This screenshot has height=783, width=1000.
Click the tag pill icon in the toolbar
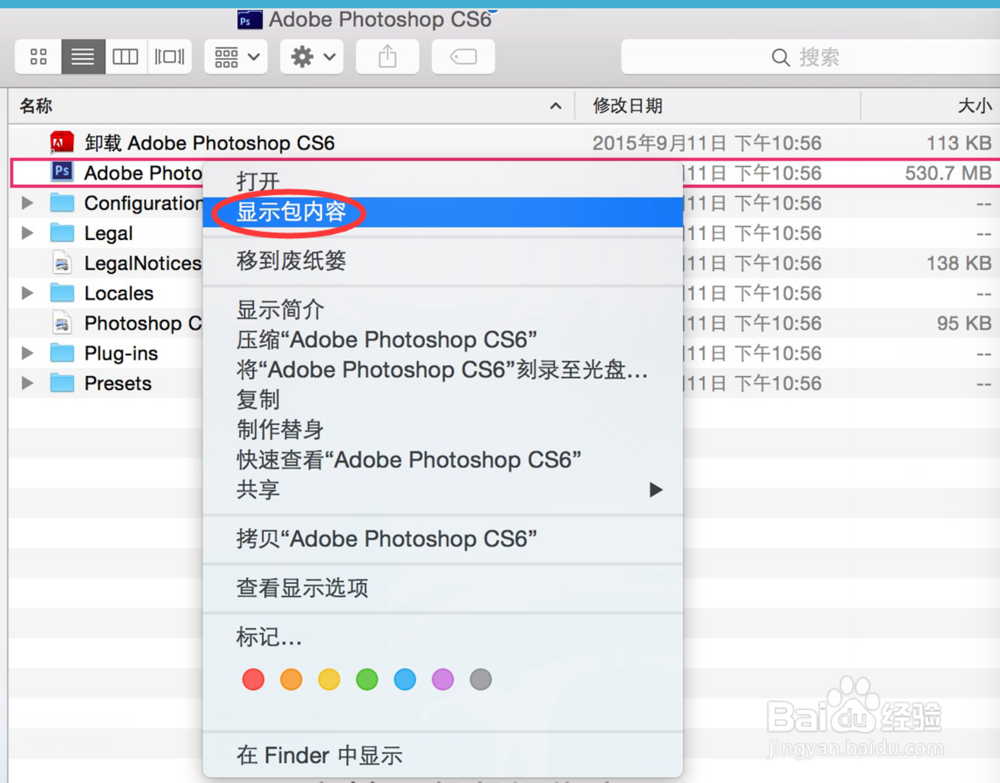point(462,57)
